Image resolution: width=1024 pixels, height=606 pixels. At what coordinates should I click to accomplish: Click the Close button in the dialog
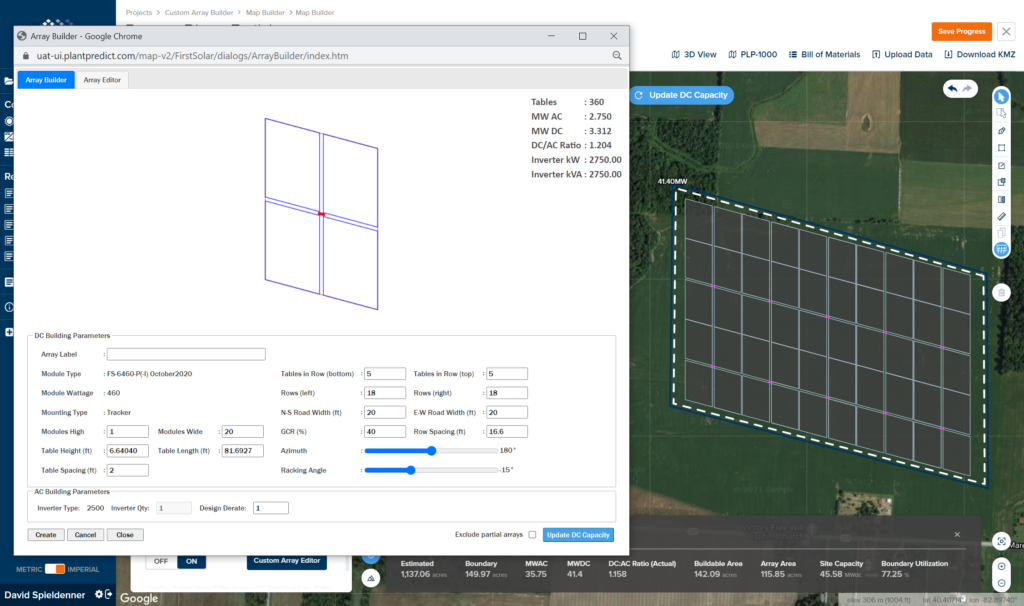[x=125, y=535]
